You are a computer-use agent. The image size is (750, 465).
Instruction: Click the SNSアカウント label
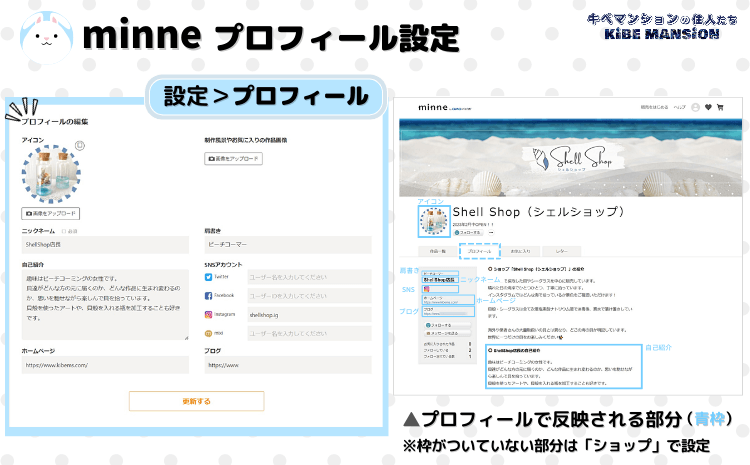[x=223, y=265]
